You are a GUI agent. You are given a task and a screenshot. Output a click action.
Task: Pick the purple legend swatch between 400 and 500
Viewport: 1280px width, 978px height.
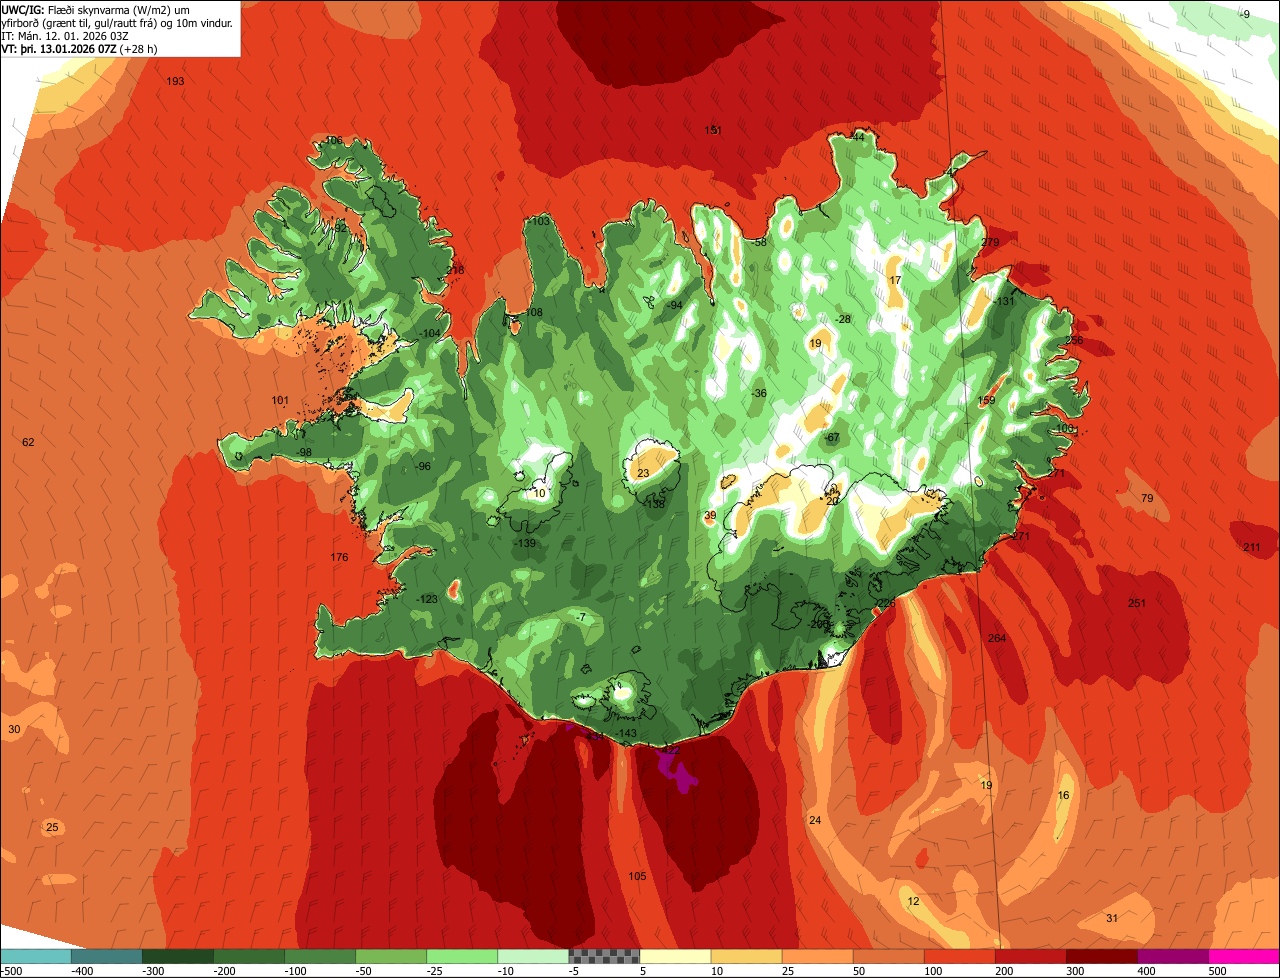click(1173, 956)
